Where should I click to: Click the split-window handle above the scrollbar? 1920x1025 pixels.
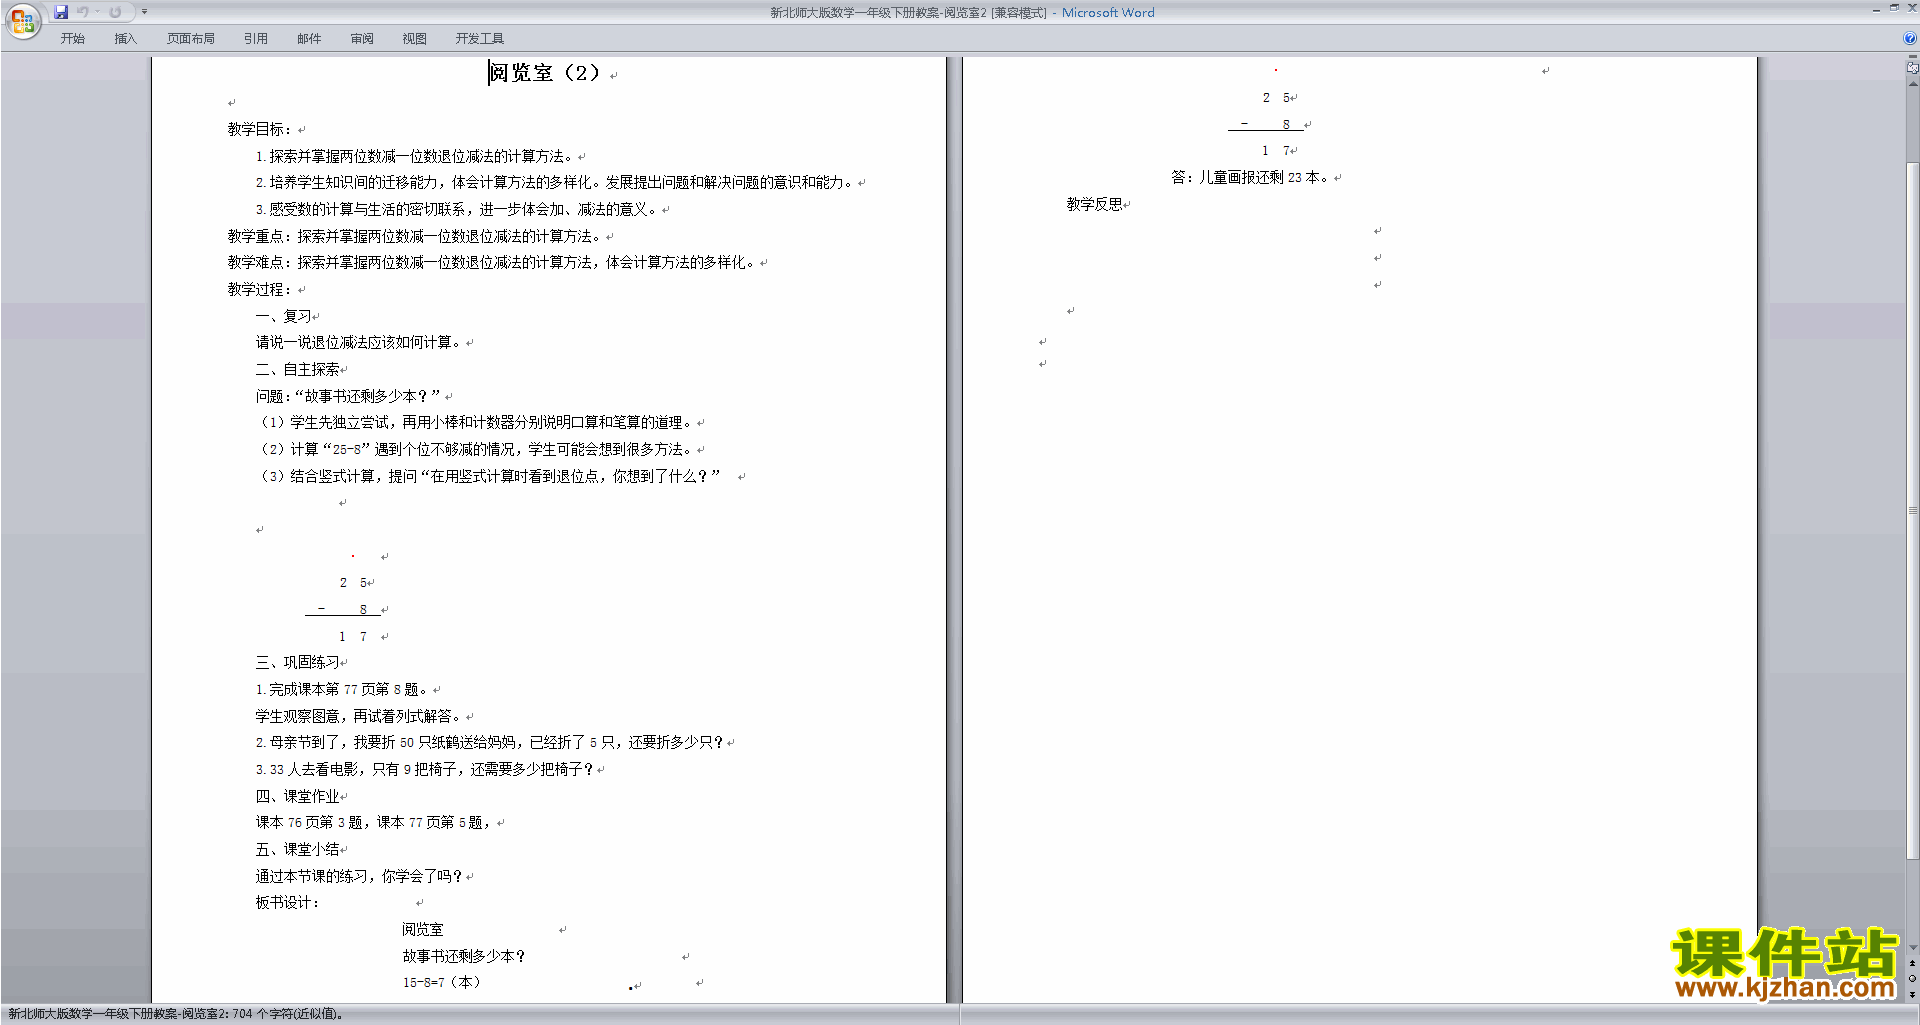click(x=1912, y=57)
